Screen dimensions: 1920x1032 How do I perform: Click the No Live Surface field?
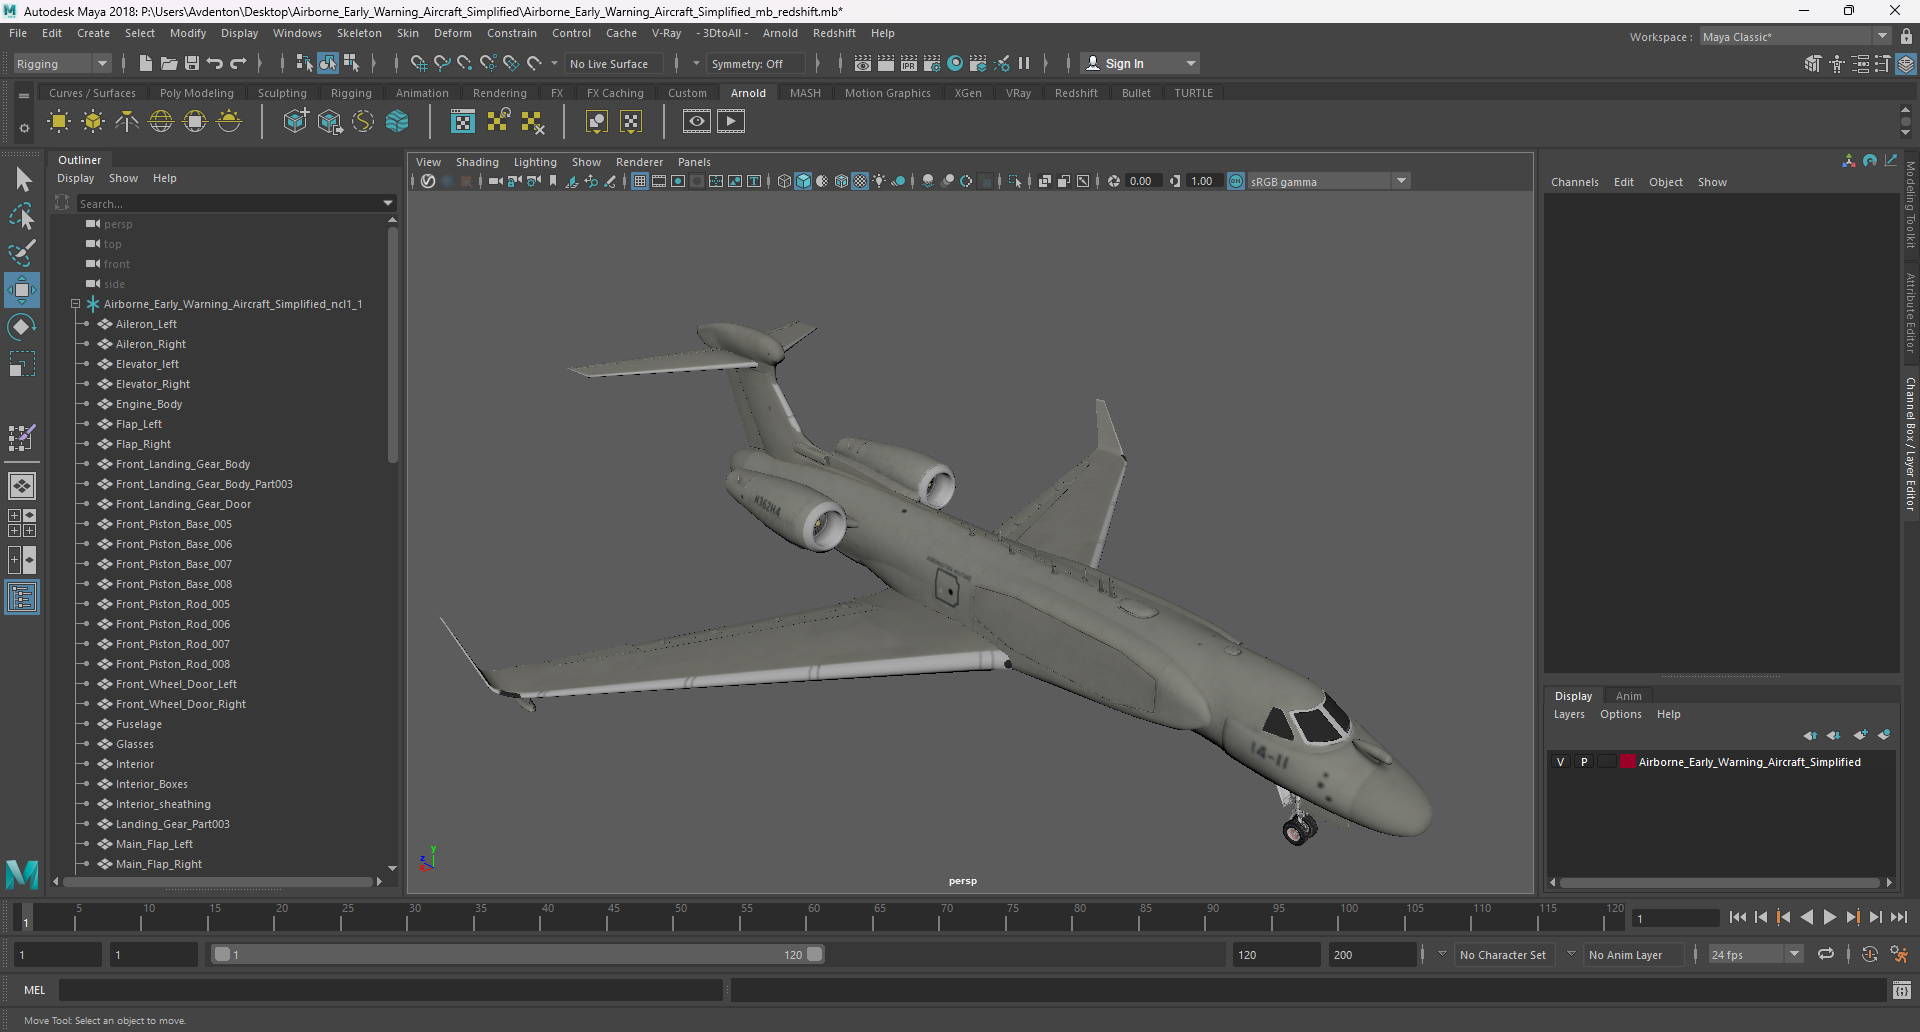coord(615,64)
